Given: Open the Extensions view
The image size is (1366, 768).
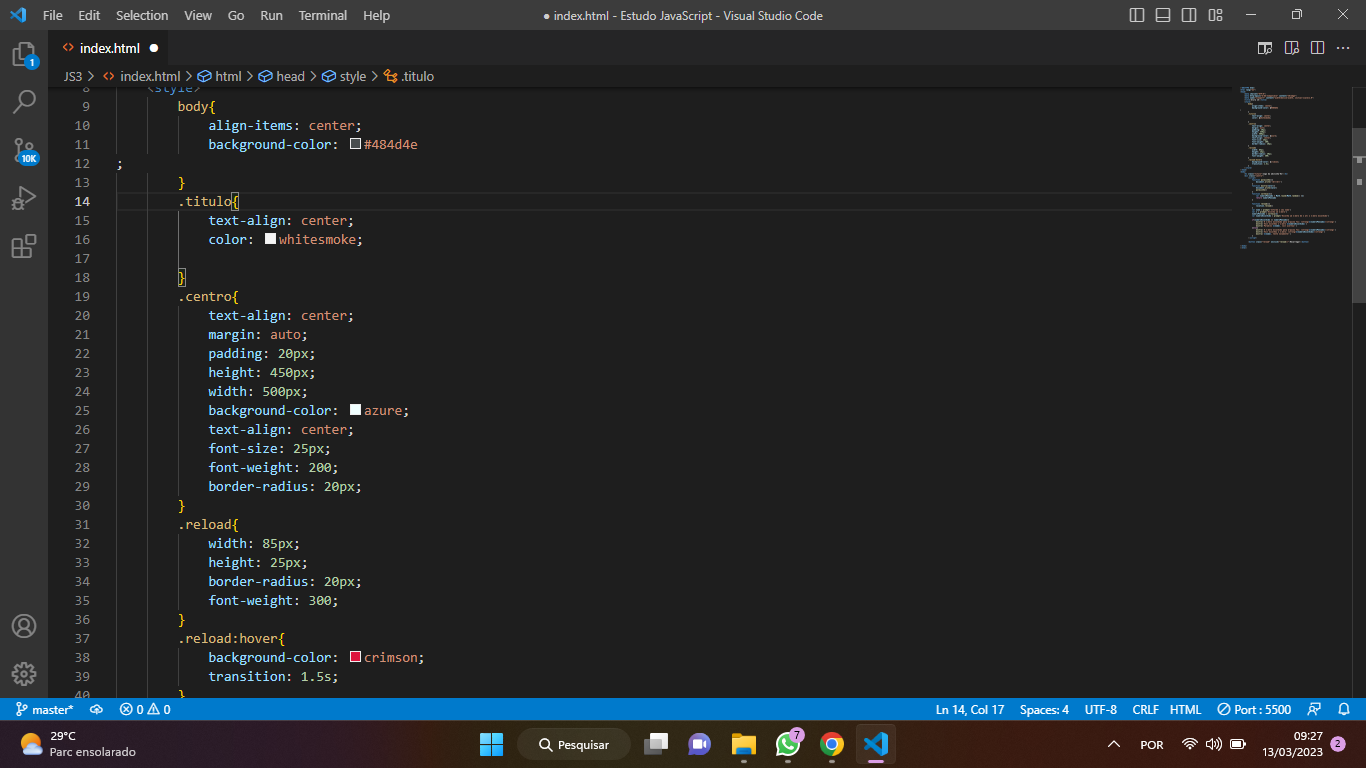Looking at the screenshot, I should point(24,246).
